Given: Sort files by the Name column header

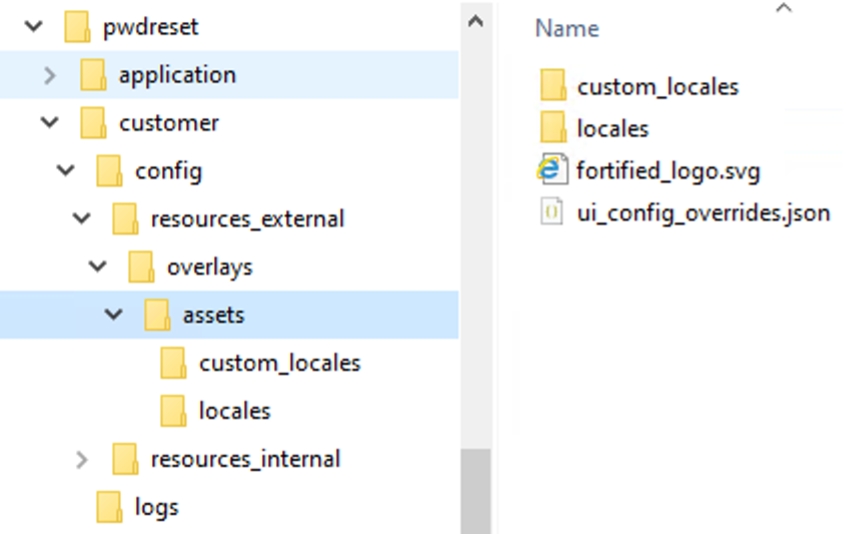Looking at the screenshot, I should tap(566, 29).
